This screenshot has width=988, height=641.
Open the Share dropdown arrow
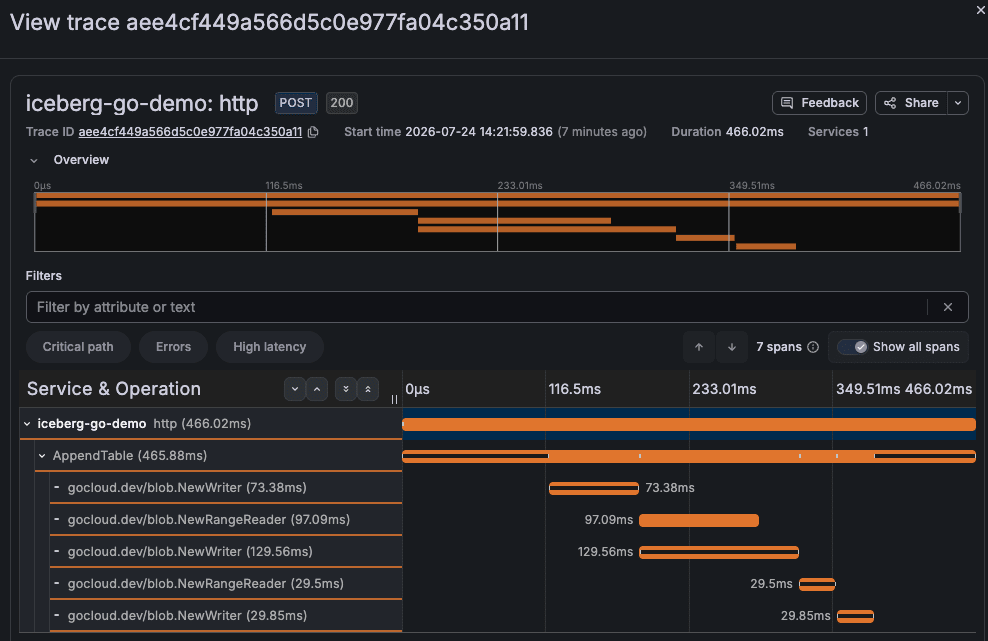(958, 103)
